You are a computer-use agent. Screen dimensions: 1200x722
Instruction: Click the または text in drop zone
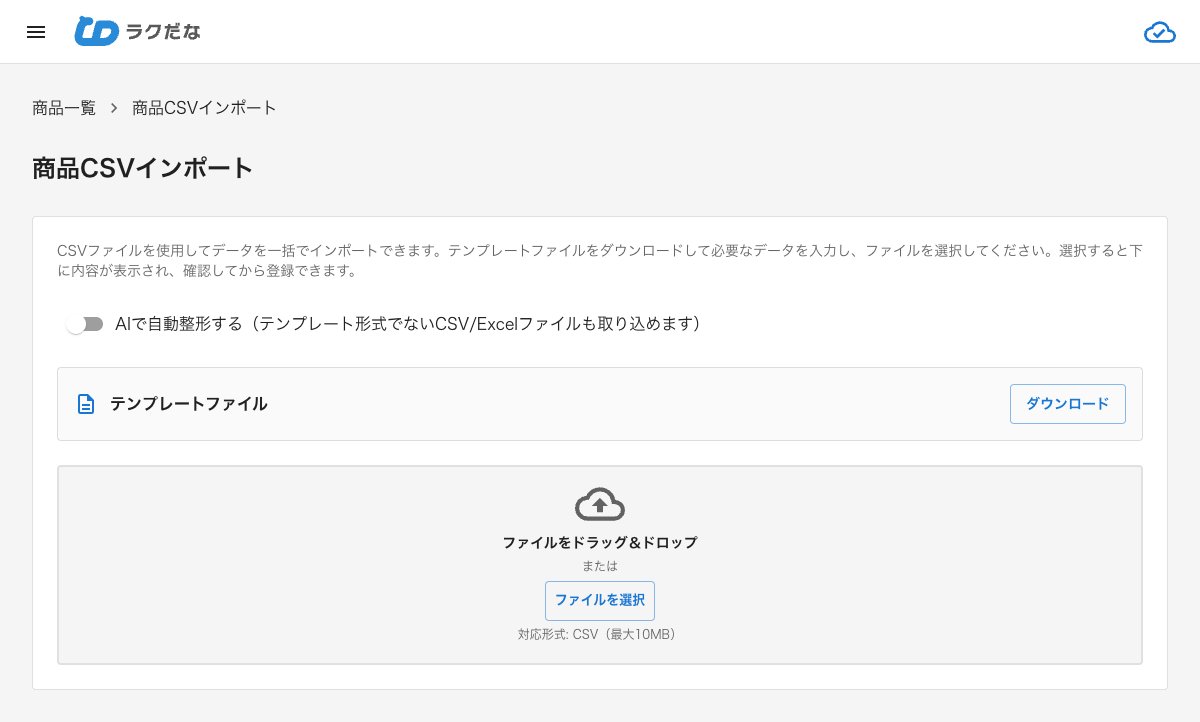(x=600, y=566)
